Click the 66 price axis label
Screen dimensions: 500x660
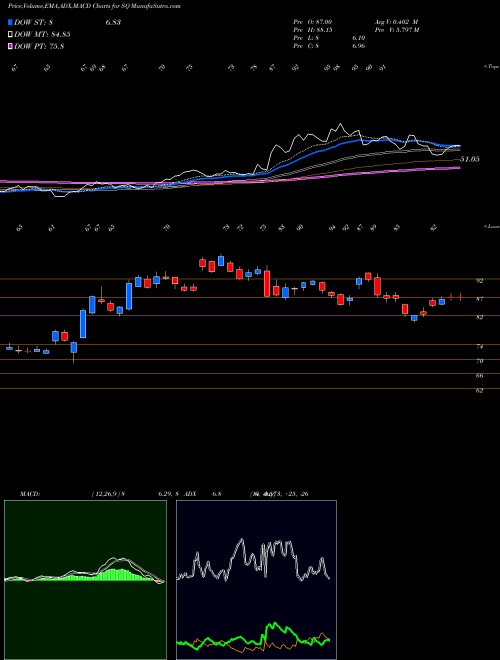(x=479, y=376)
